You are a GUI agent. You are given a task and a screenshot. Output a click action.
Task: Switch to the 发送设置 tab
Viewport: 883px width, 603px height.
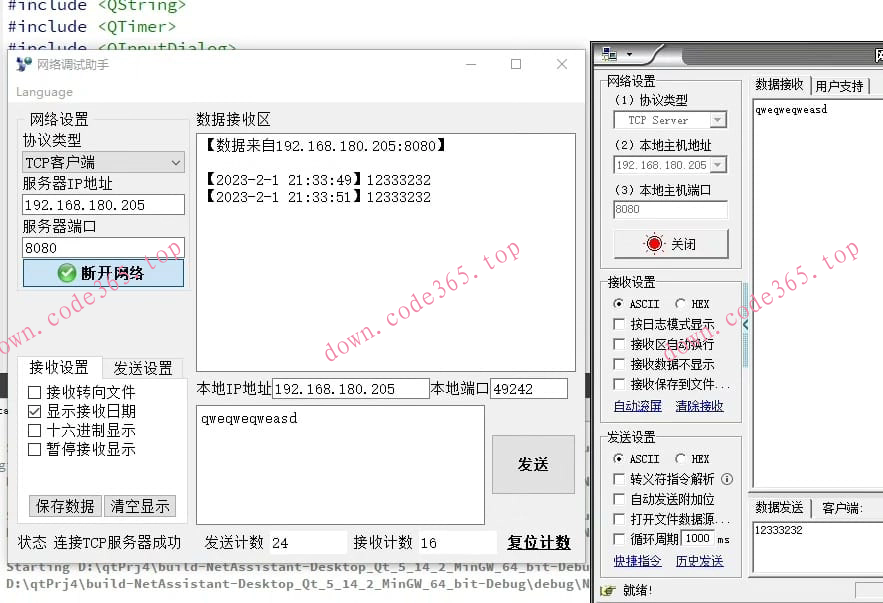[142, 367]
